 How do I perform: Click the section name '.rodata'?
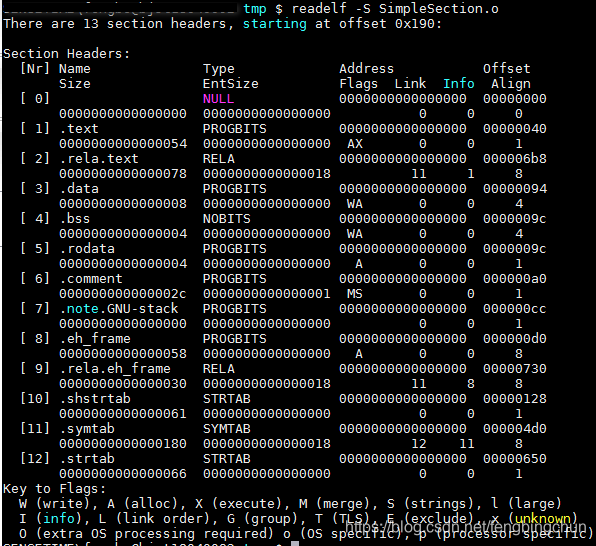click(87, 249)
